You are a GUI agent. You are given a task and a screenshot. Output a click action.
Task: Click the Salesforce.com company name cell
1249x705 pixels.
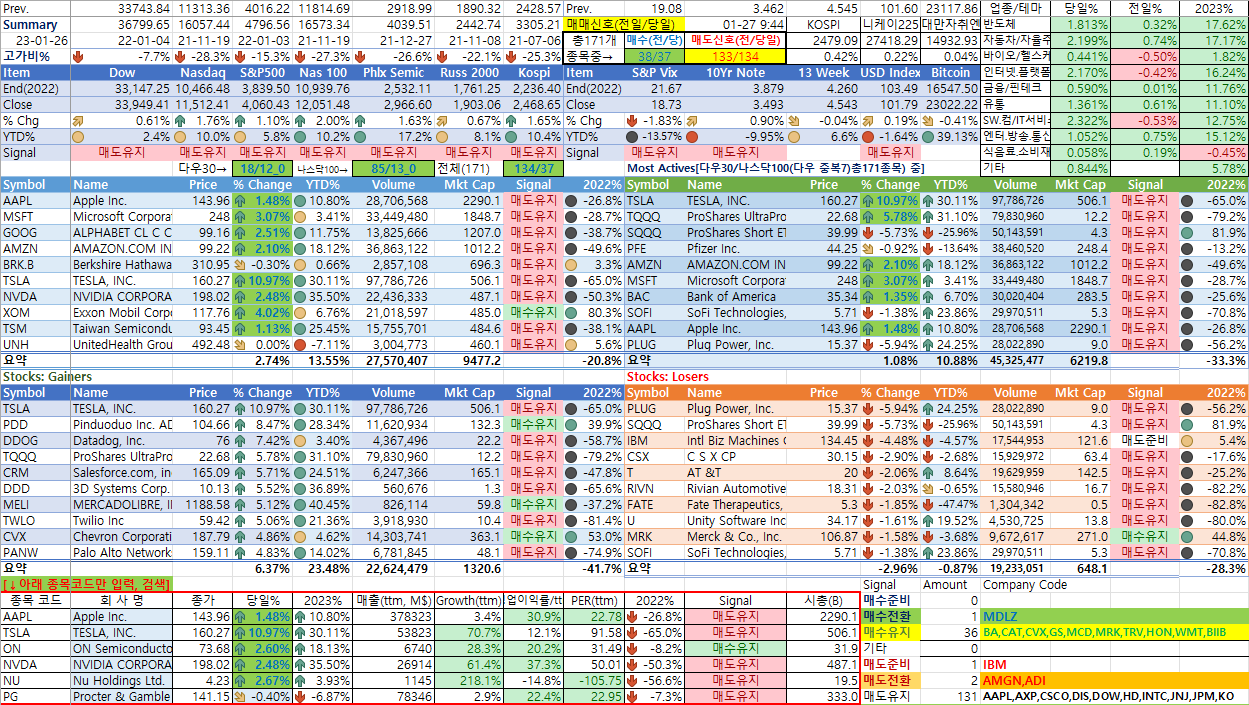click(x=122, y=473)
